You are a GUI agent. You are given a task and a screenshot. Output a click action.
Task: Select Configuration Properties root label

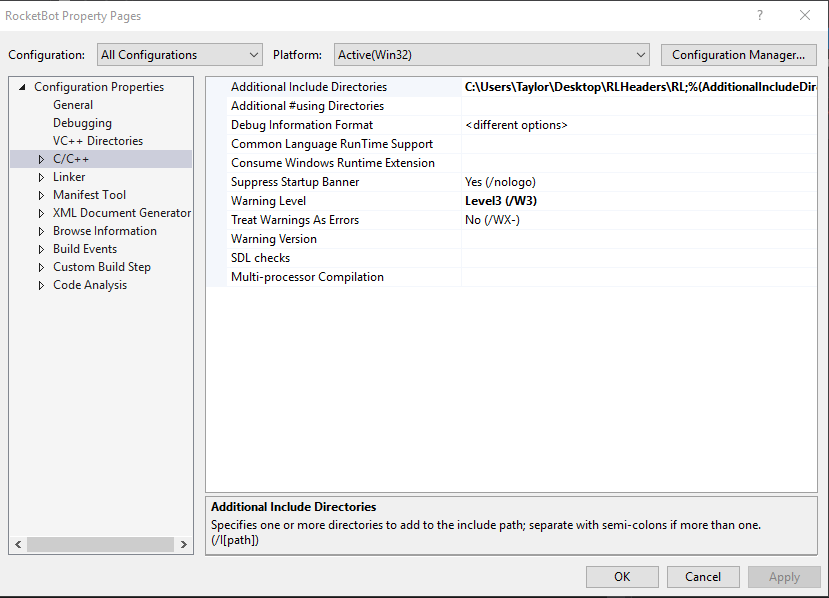coord(99,87)
